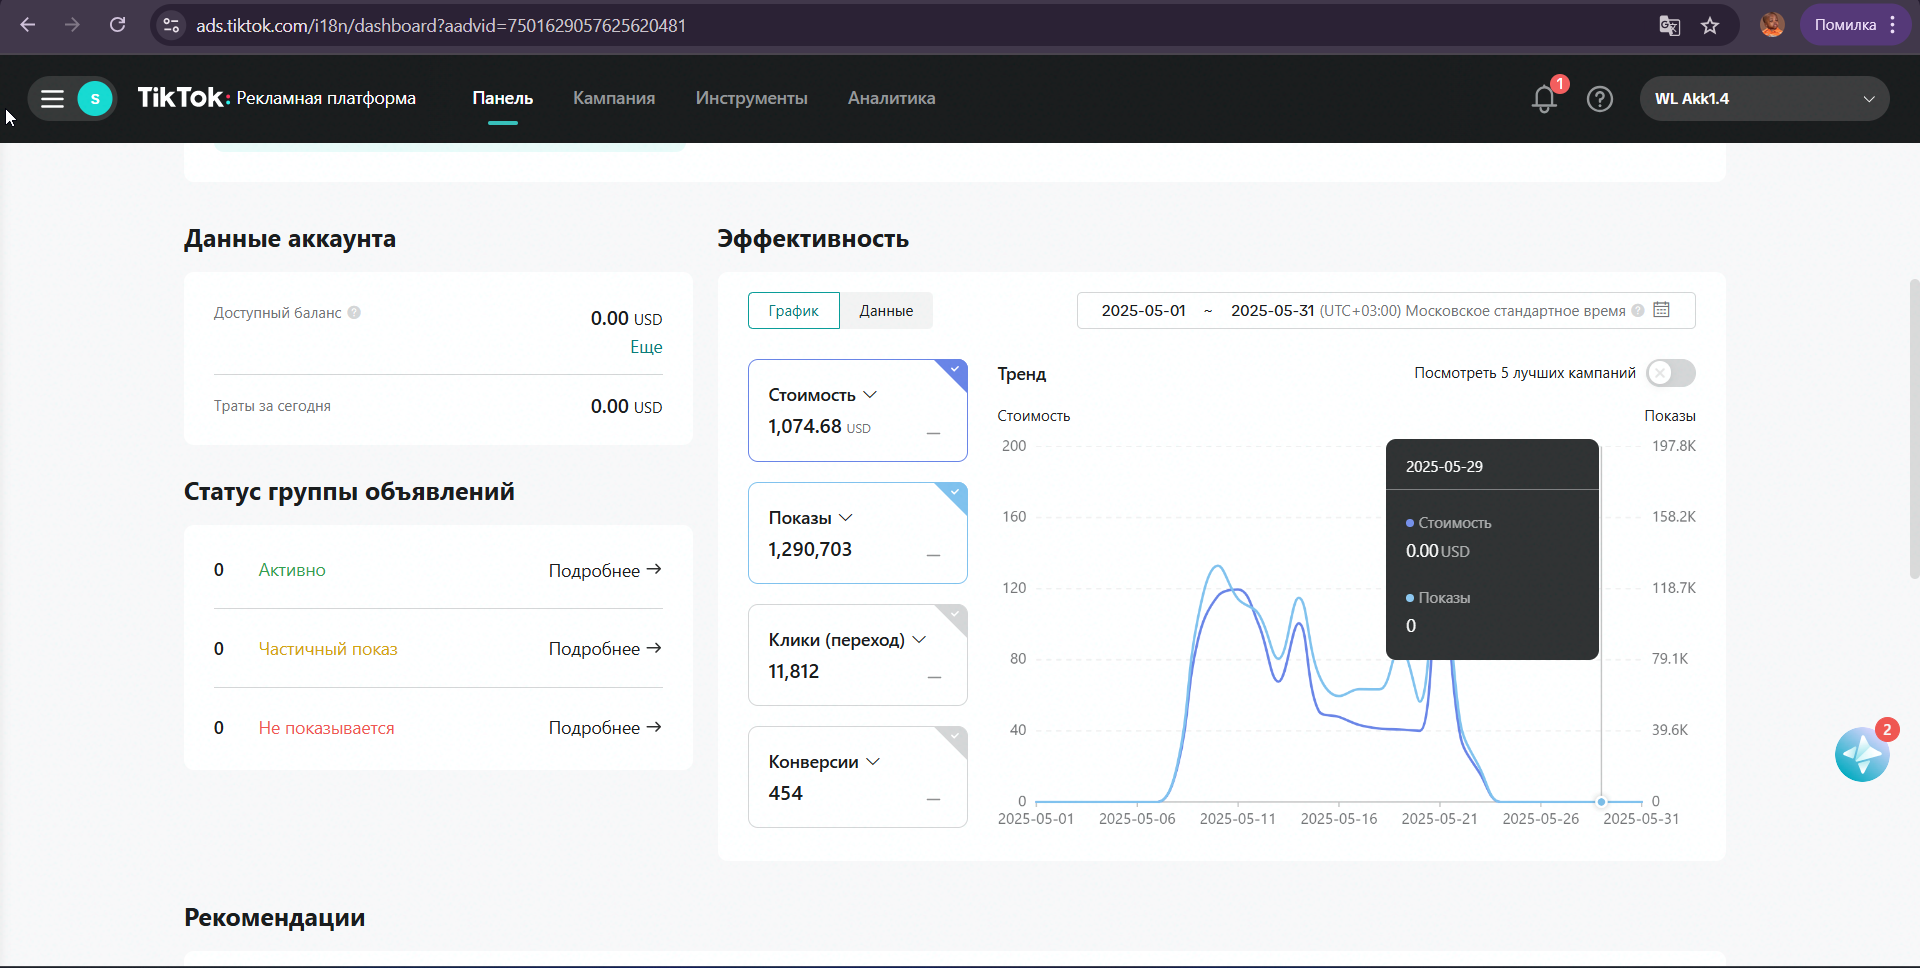1920x968 pixels.
Task: Click the Траты за сегодня label
Action: [272, 406]
